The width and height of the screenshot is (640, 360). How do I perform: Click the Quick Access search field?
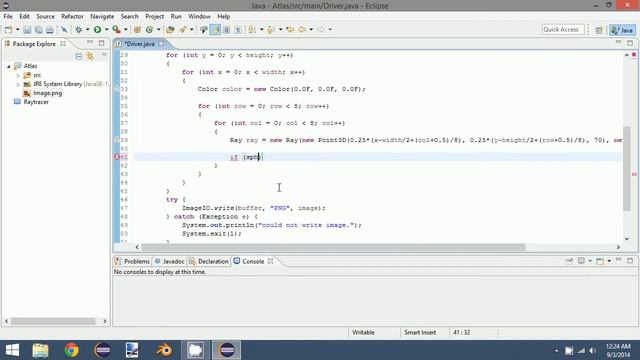[563, 29]
